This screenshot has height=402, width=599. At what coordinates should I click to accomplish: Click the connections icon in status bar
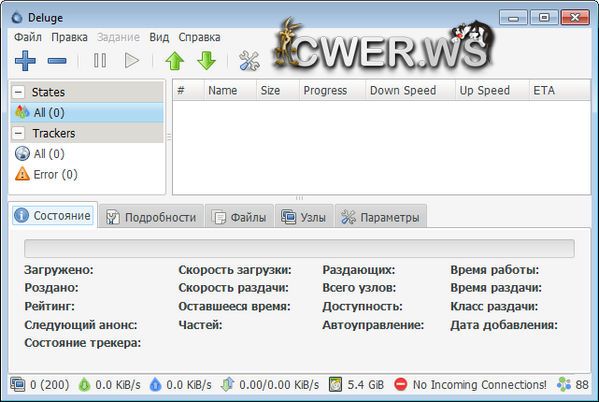point(18,384)
